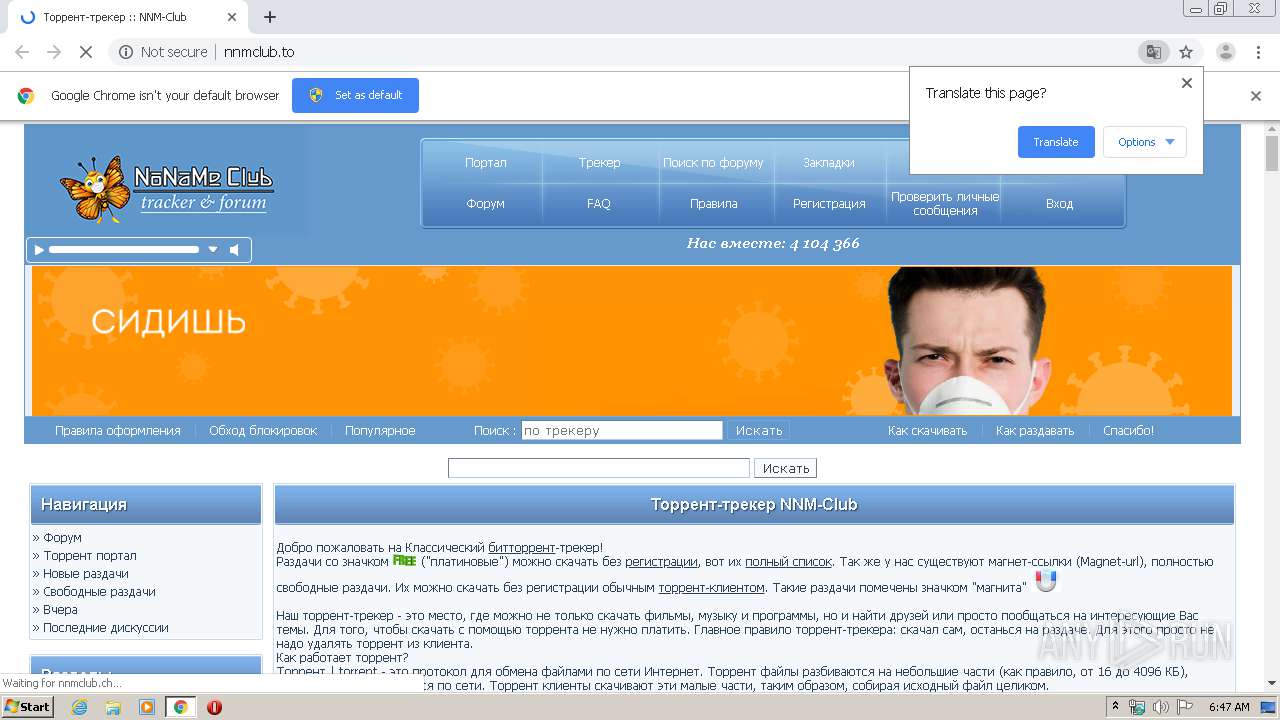Follow the полный список link

coord(788,562)
